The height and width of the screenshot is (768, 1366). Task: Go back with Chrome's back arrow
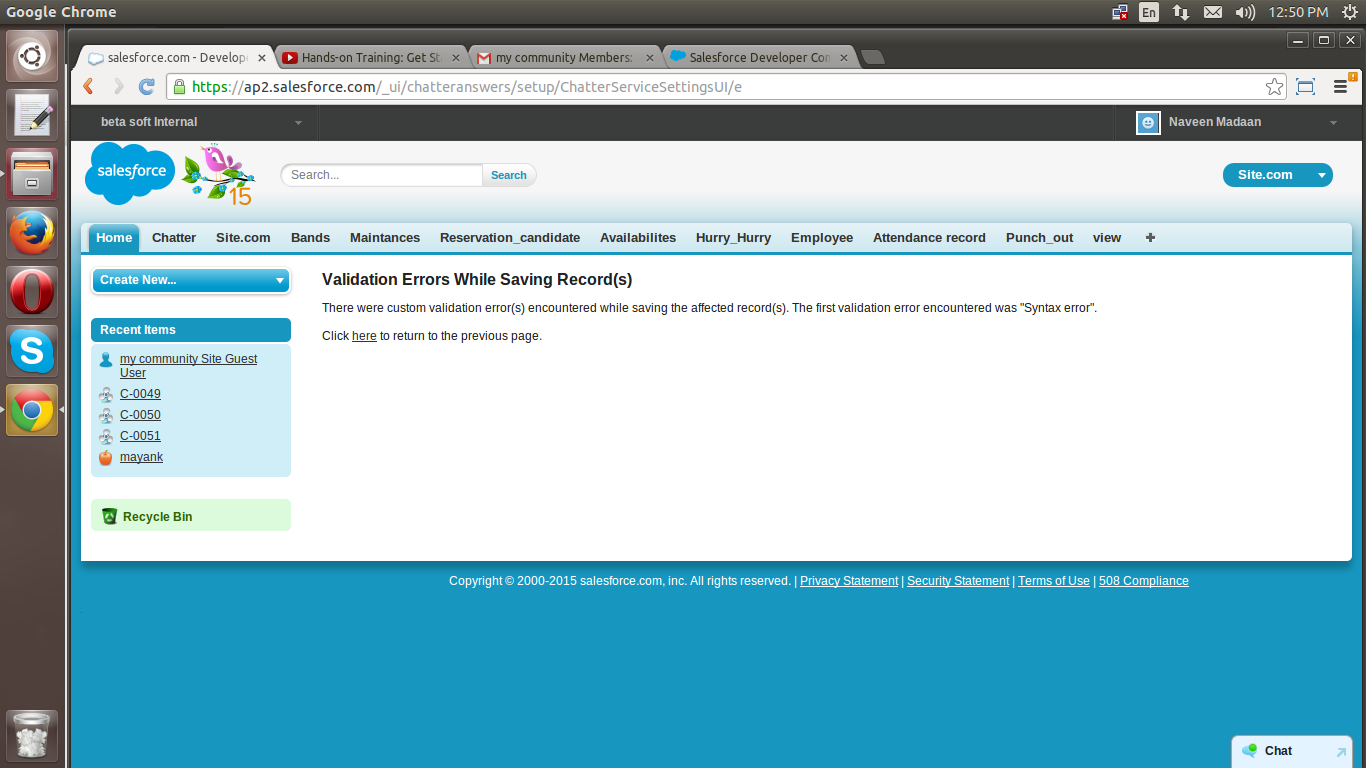[89, 87]
